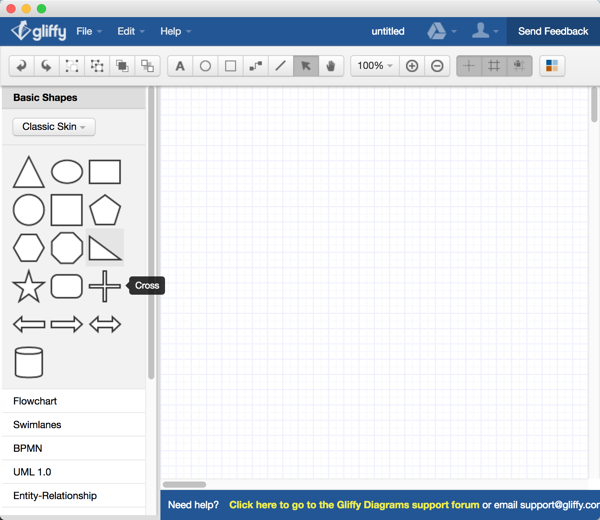Click the Undo arrow icon
Viewport: 600px width, 520px height.
click(21, 66)
